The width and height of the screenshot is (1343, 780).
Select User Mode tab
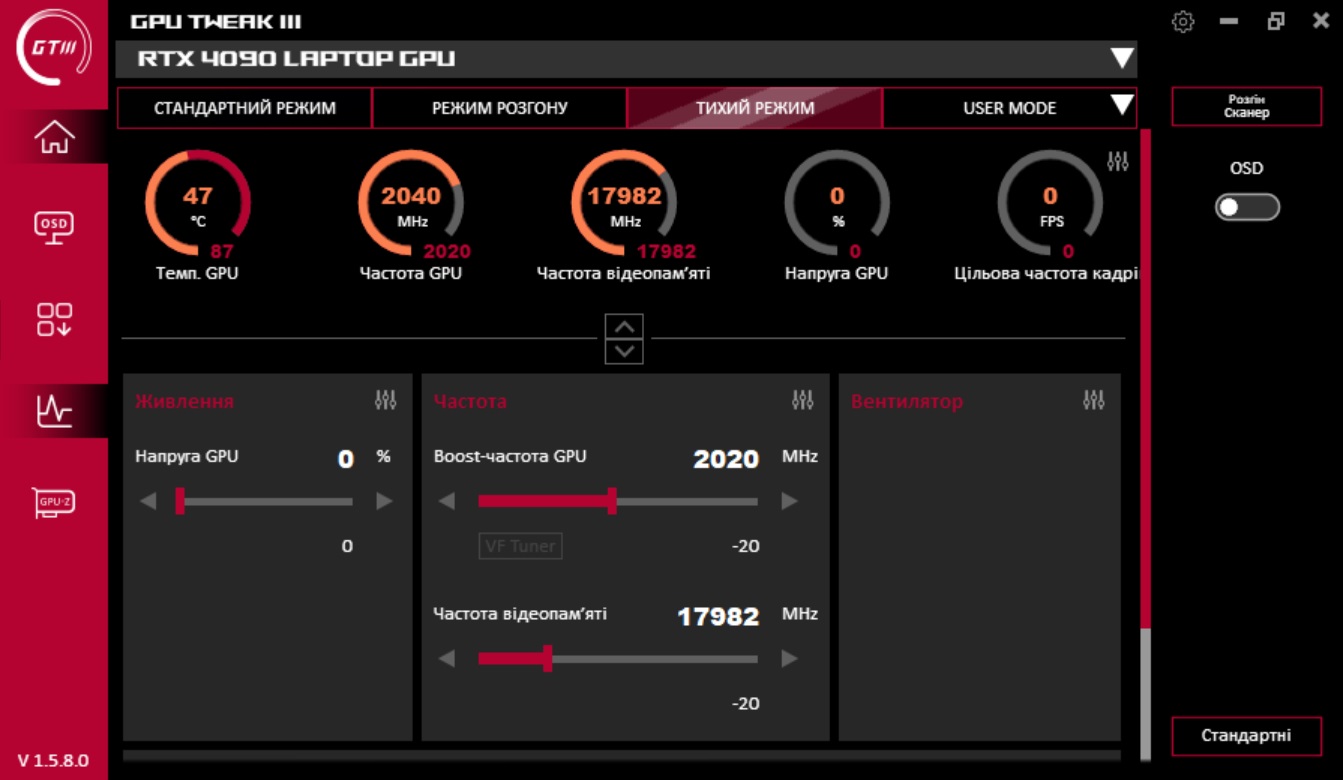[x=1009, y=108]
